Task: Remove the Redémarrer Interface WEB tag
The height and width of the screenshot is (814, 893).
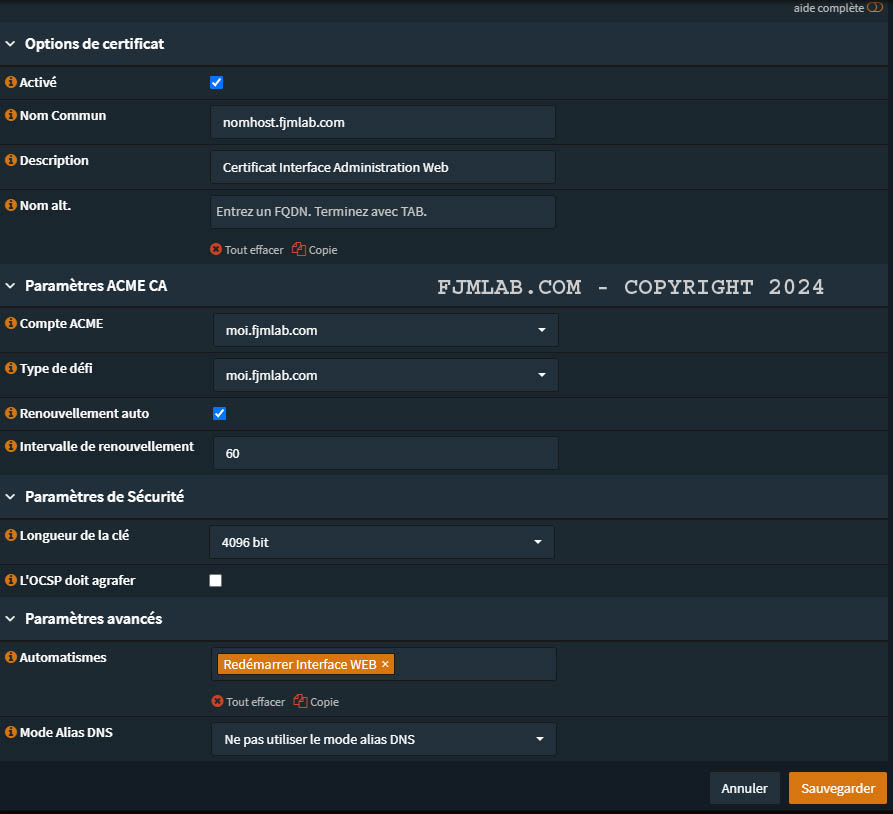Action: click(385, 665)
